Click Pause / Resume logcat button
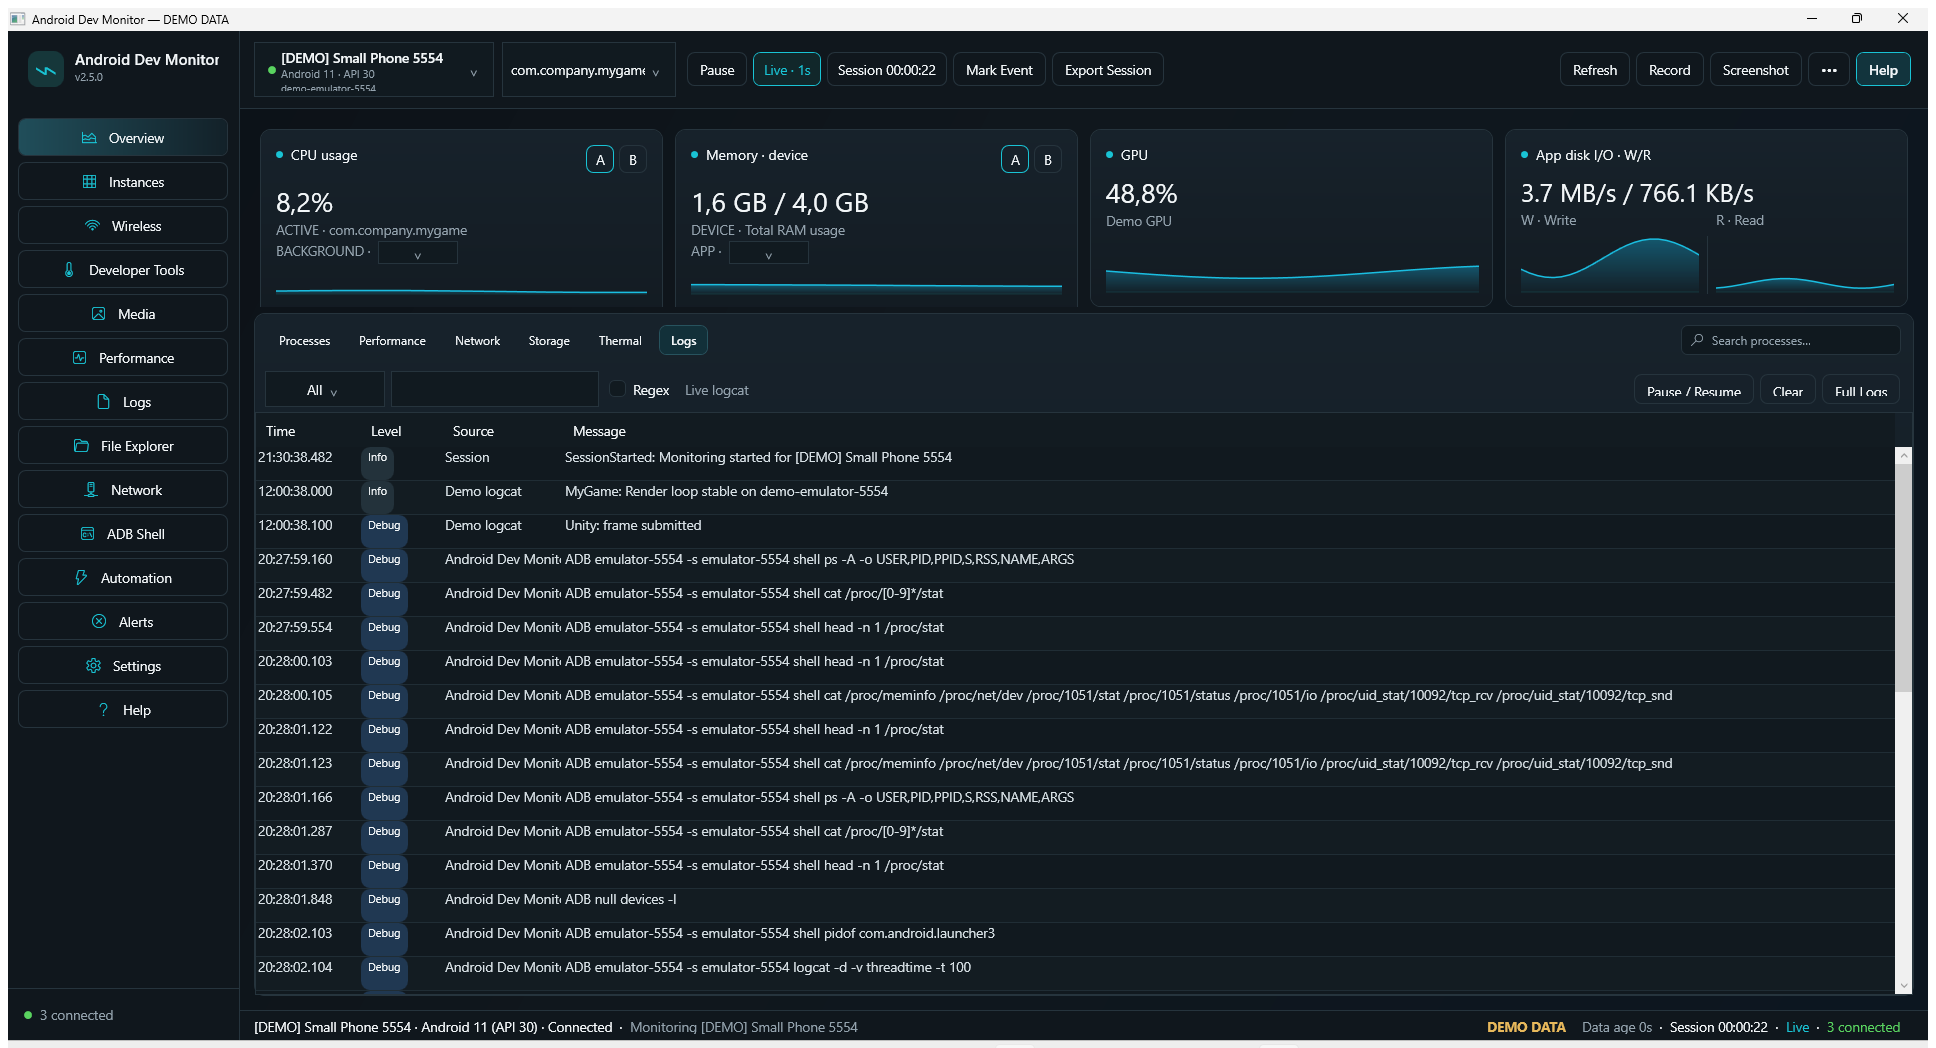Viewport: 1936px width, 1048px height. click(1694, 390)
